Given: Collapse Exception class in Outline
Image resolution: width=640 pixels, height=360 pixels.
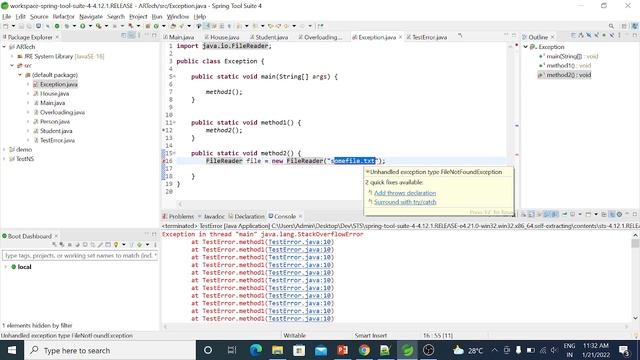Looking at the screenshot, I should click(x=526, y=47).
